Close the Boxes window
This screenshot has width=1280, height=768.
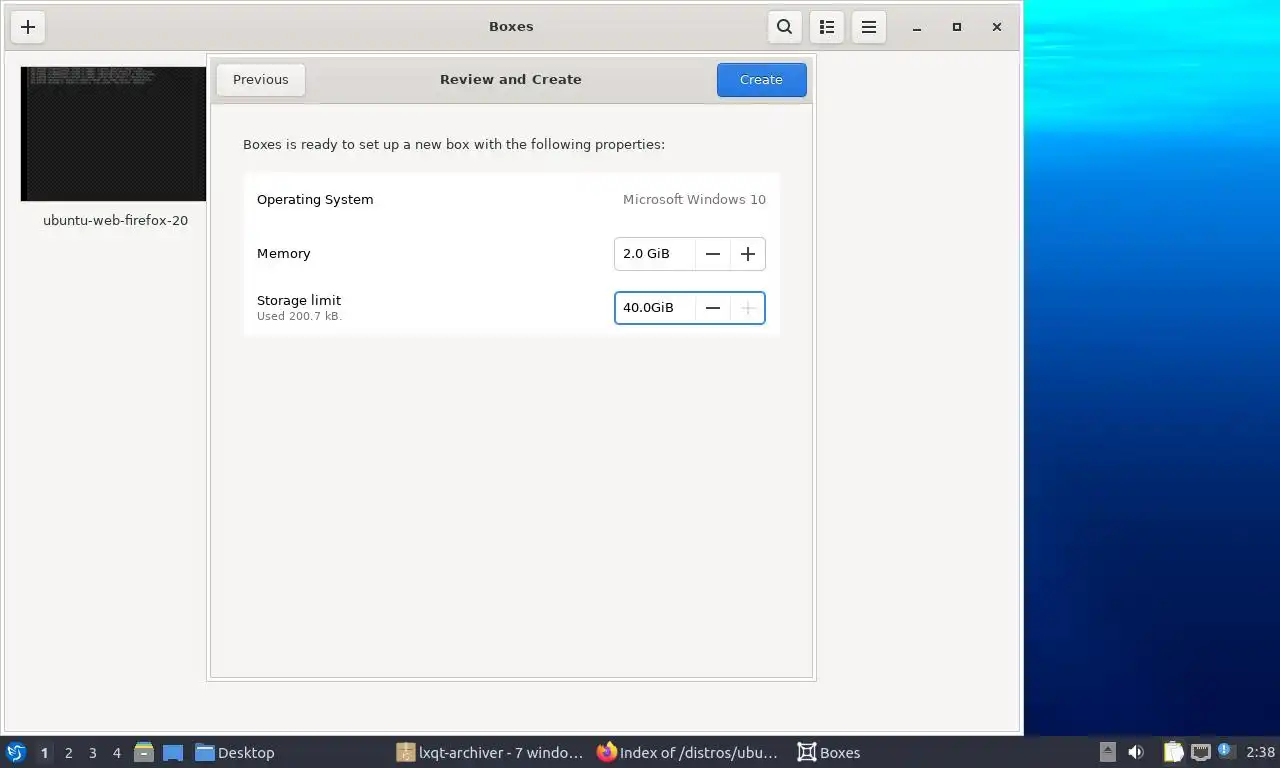click(x=997, y=27)
